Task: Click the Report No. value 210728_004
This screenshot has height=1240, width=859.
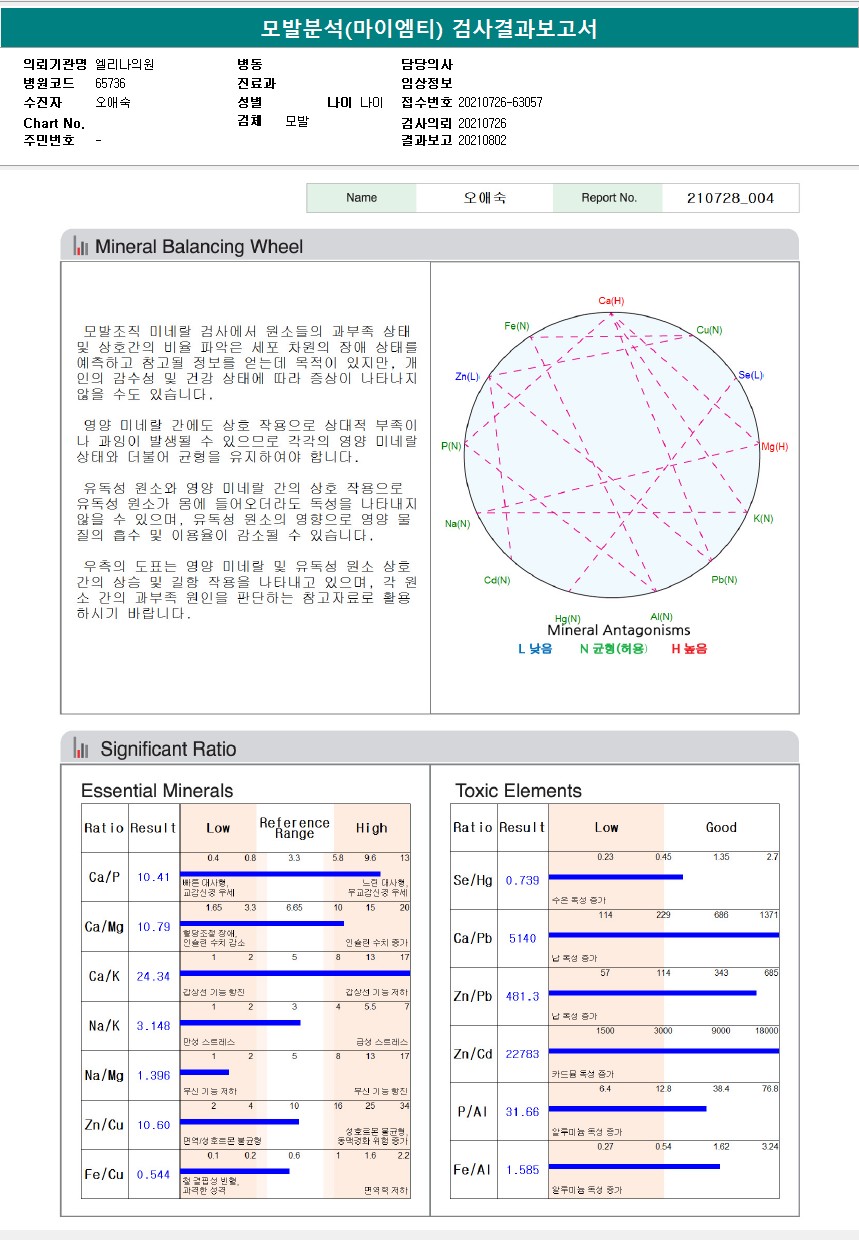Action: [730, 198]
